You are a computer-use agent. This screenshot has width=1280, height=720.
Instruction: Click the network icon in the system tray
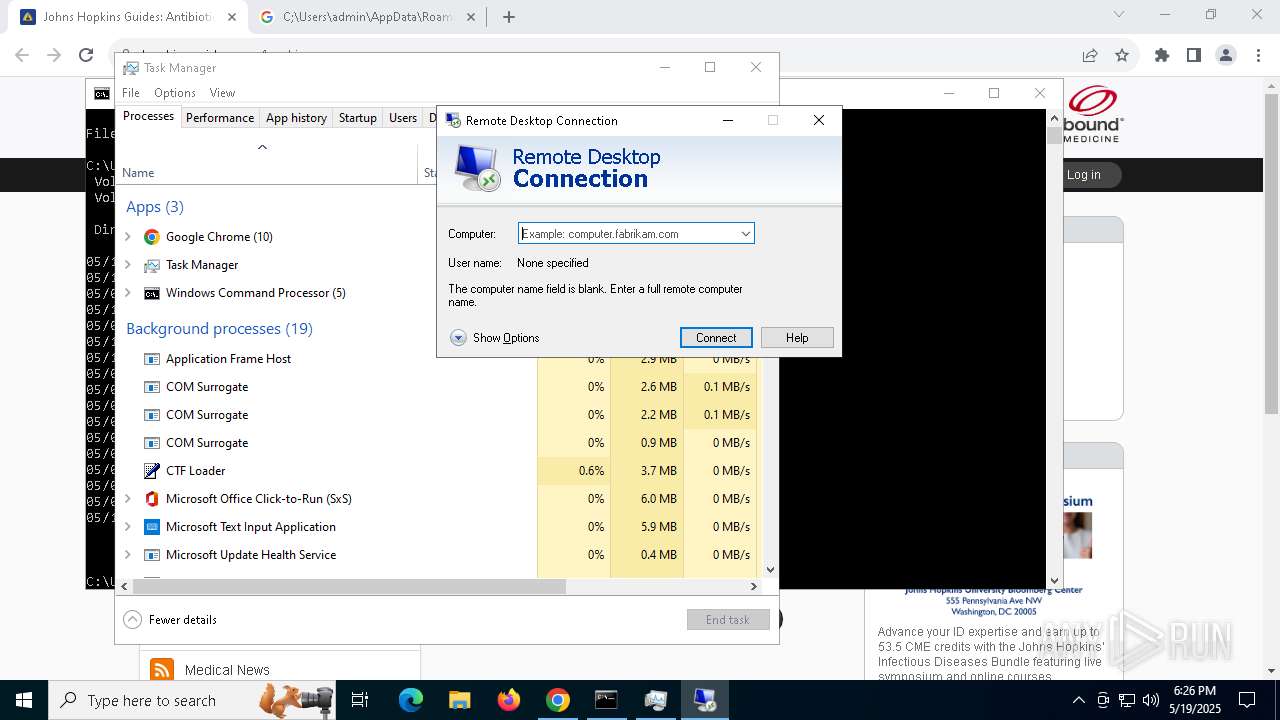1127,700
